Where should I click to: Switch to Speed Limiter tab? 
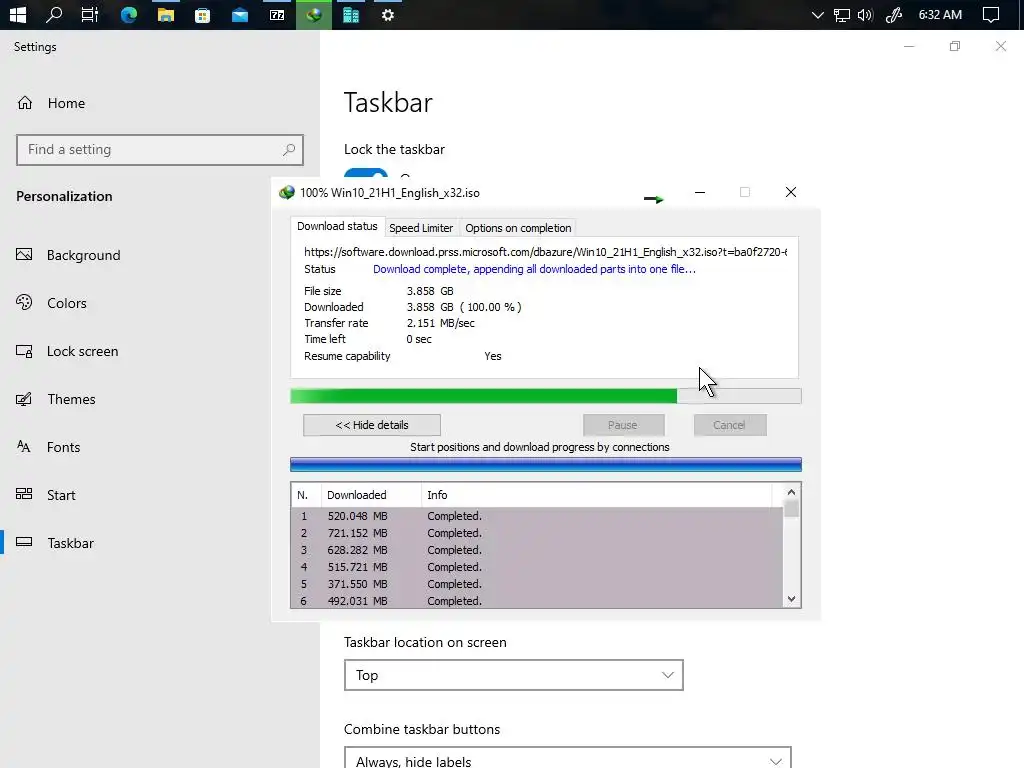point(421,228)
